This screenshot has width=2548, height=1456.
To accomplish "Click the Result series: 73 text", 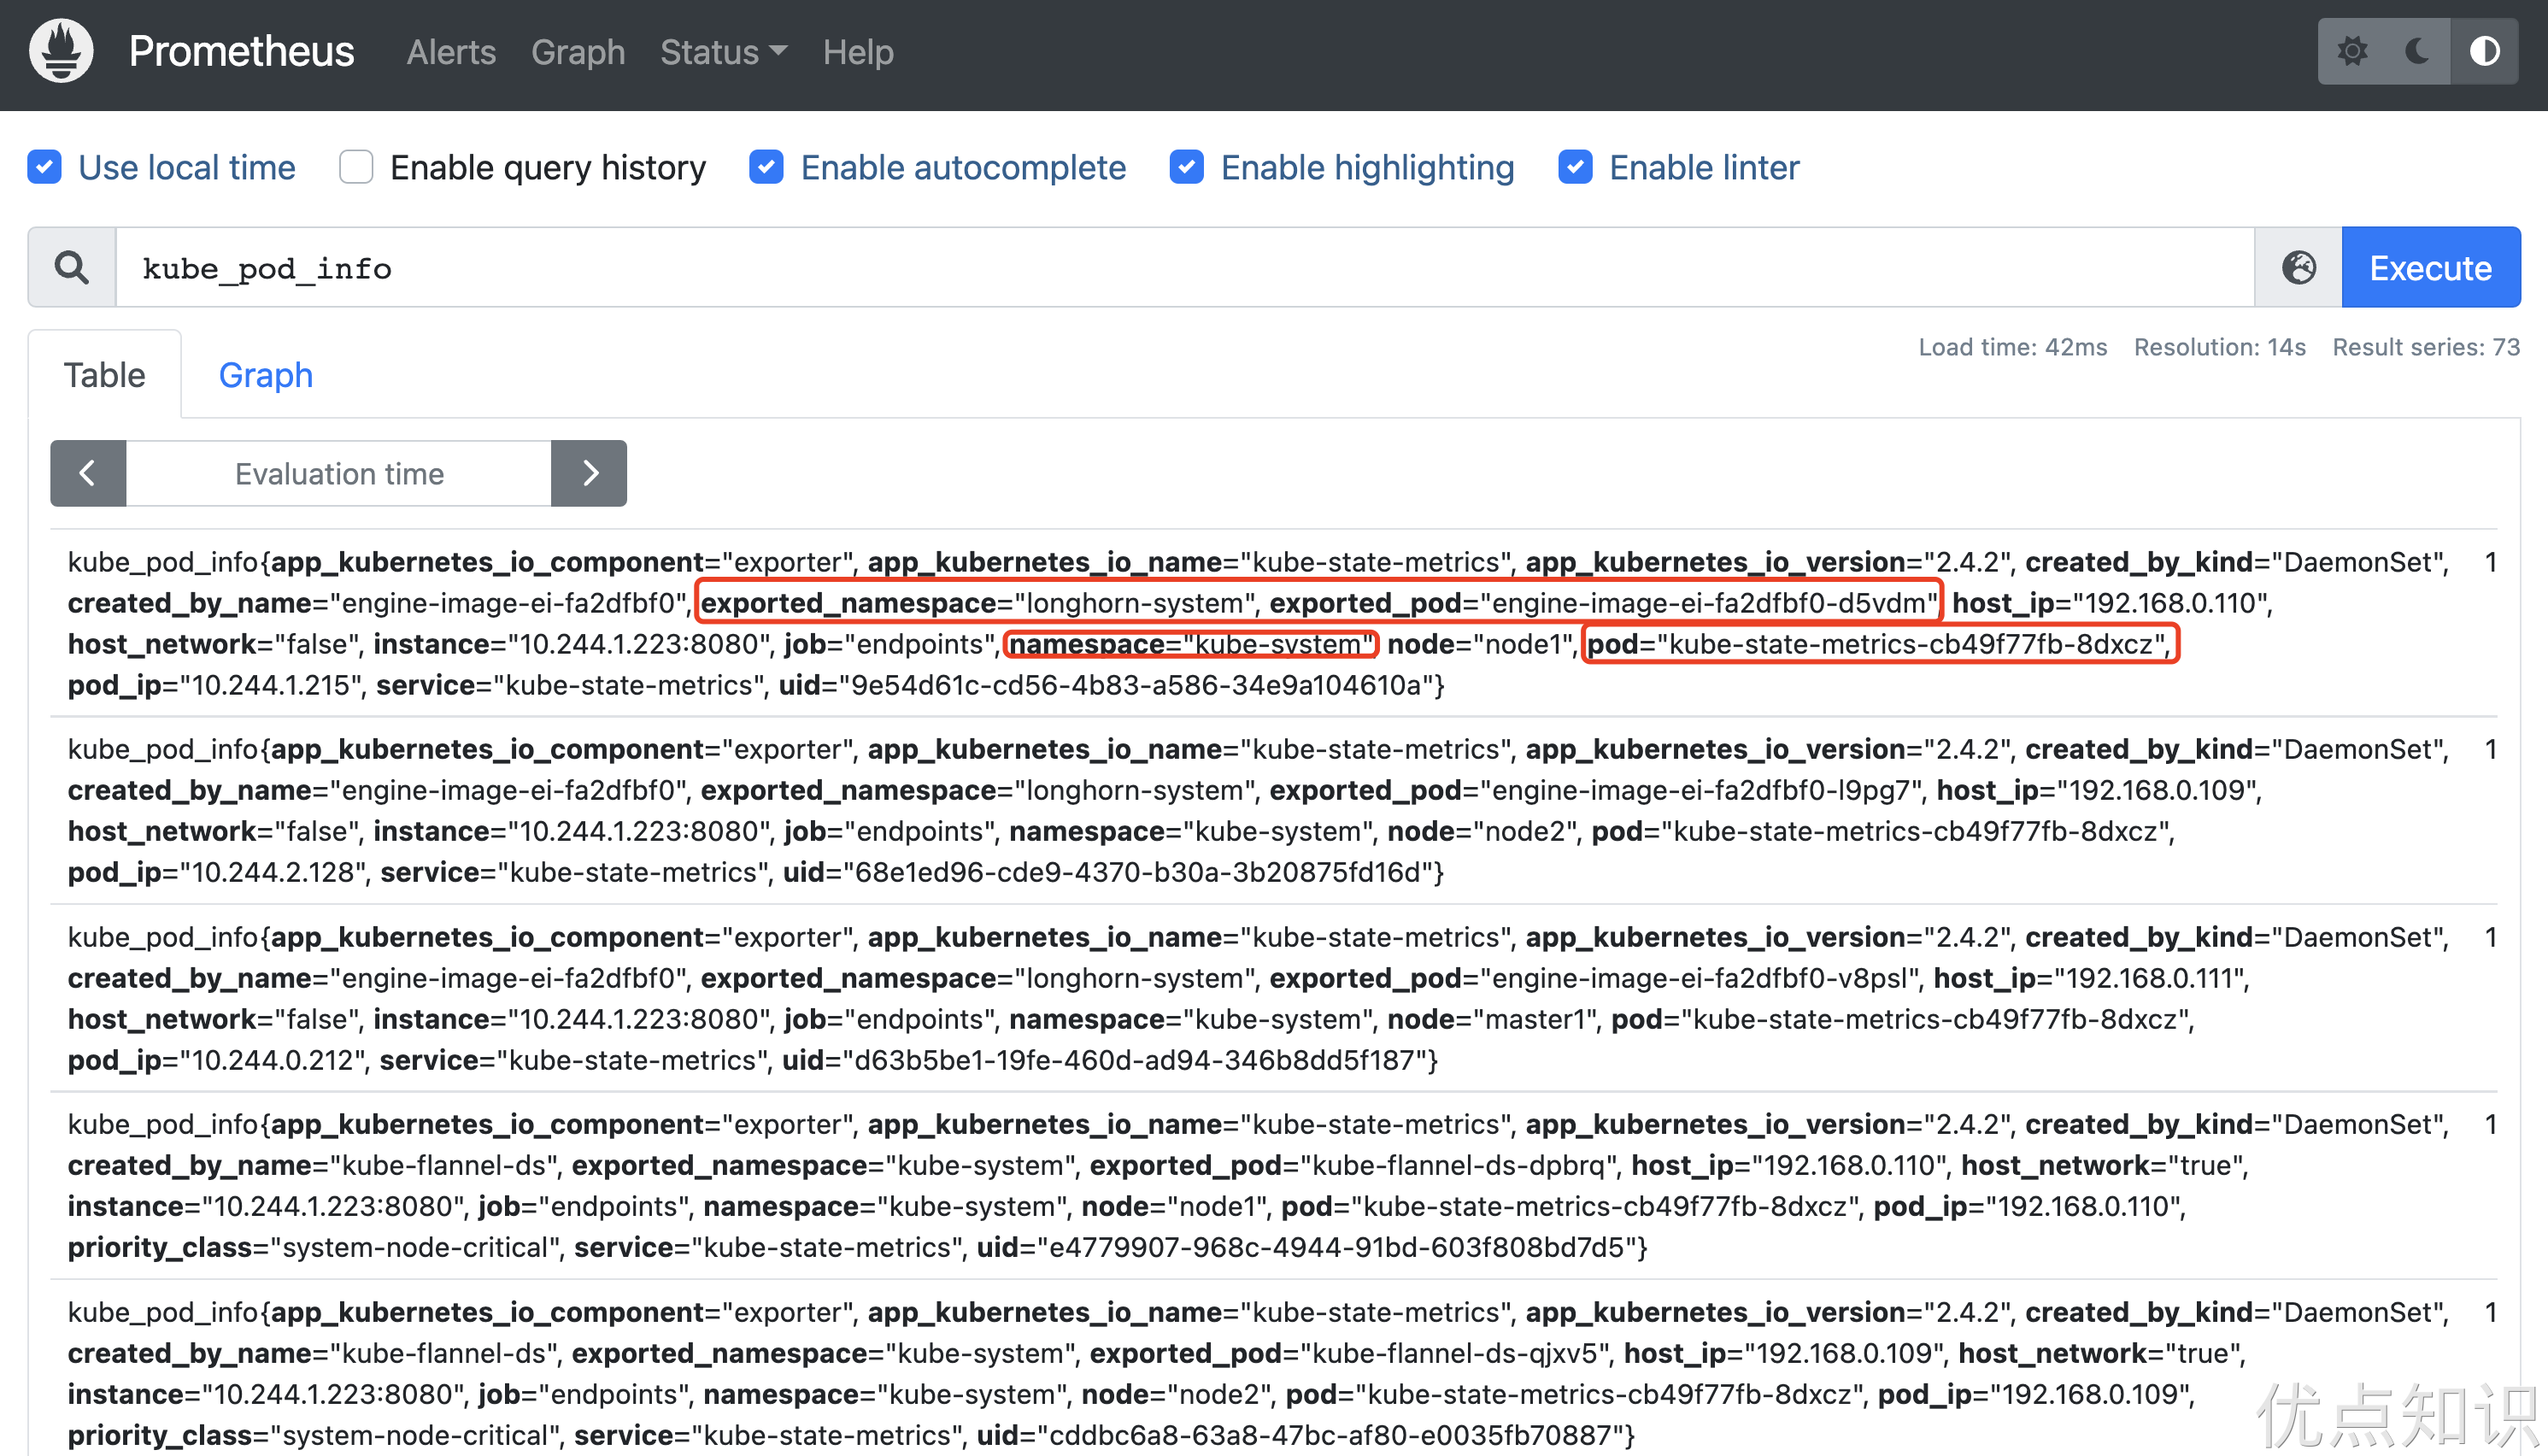I will 2426,347.
